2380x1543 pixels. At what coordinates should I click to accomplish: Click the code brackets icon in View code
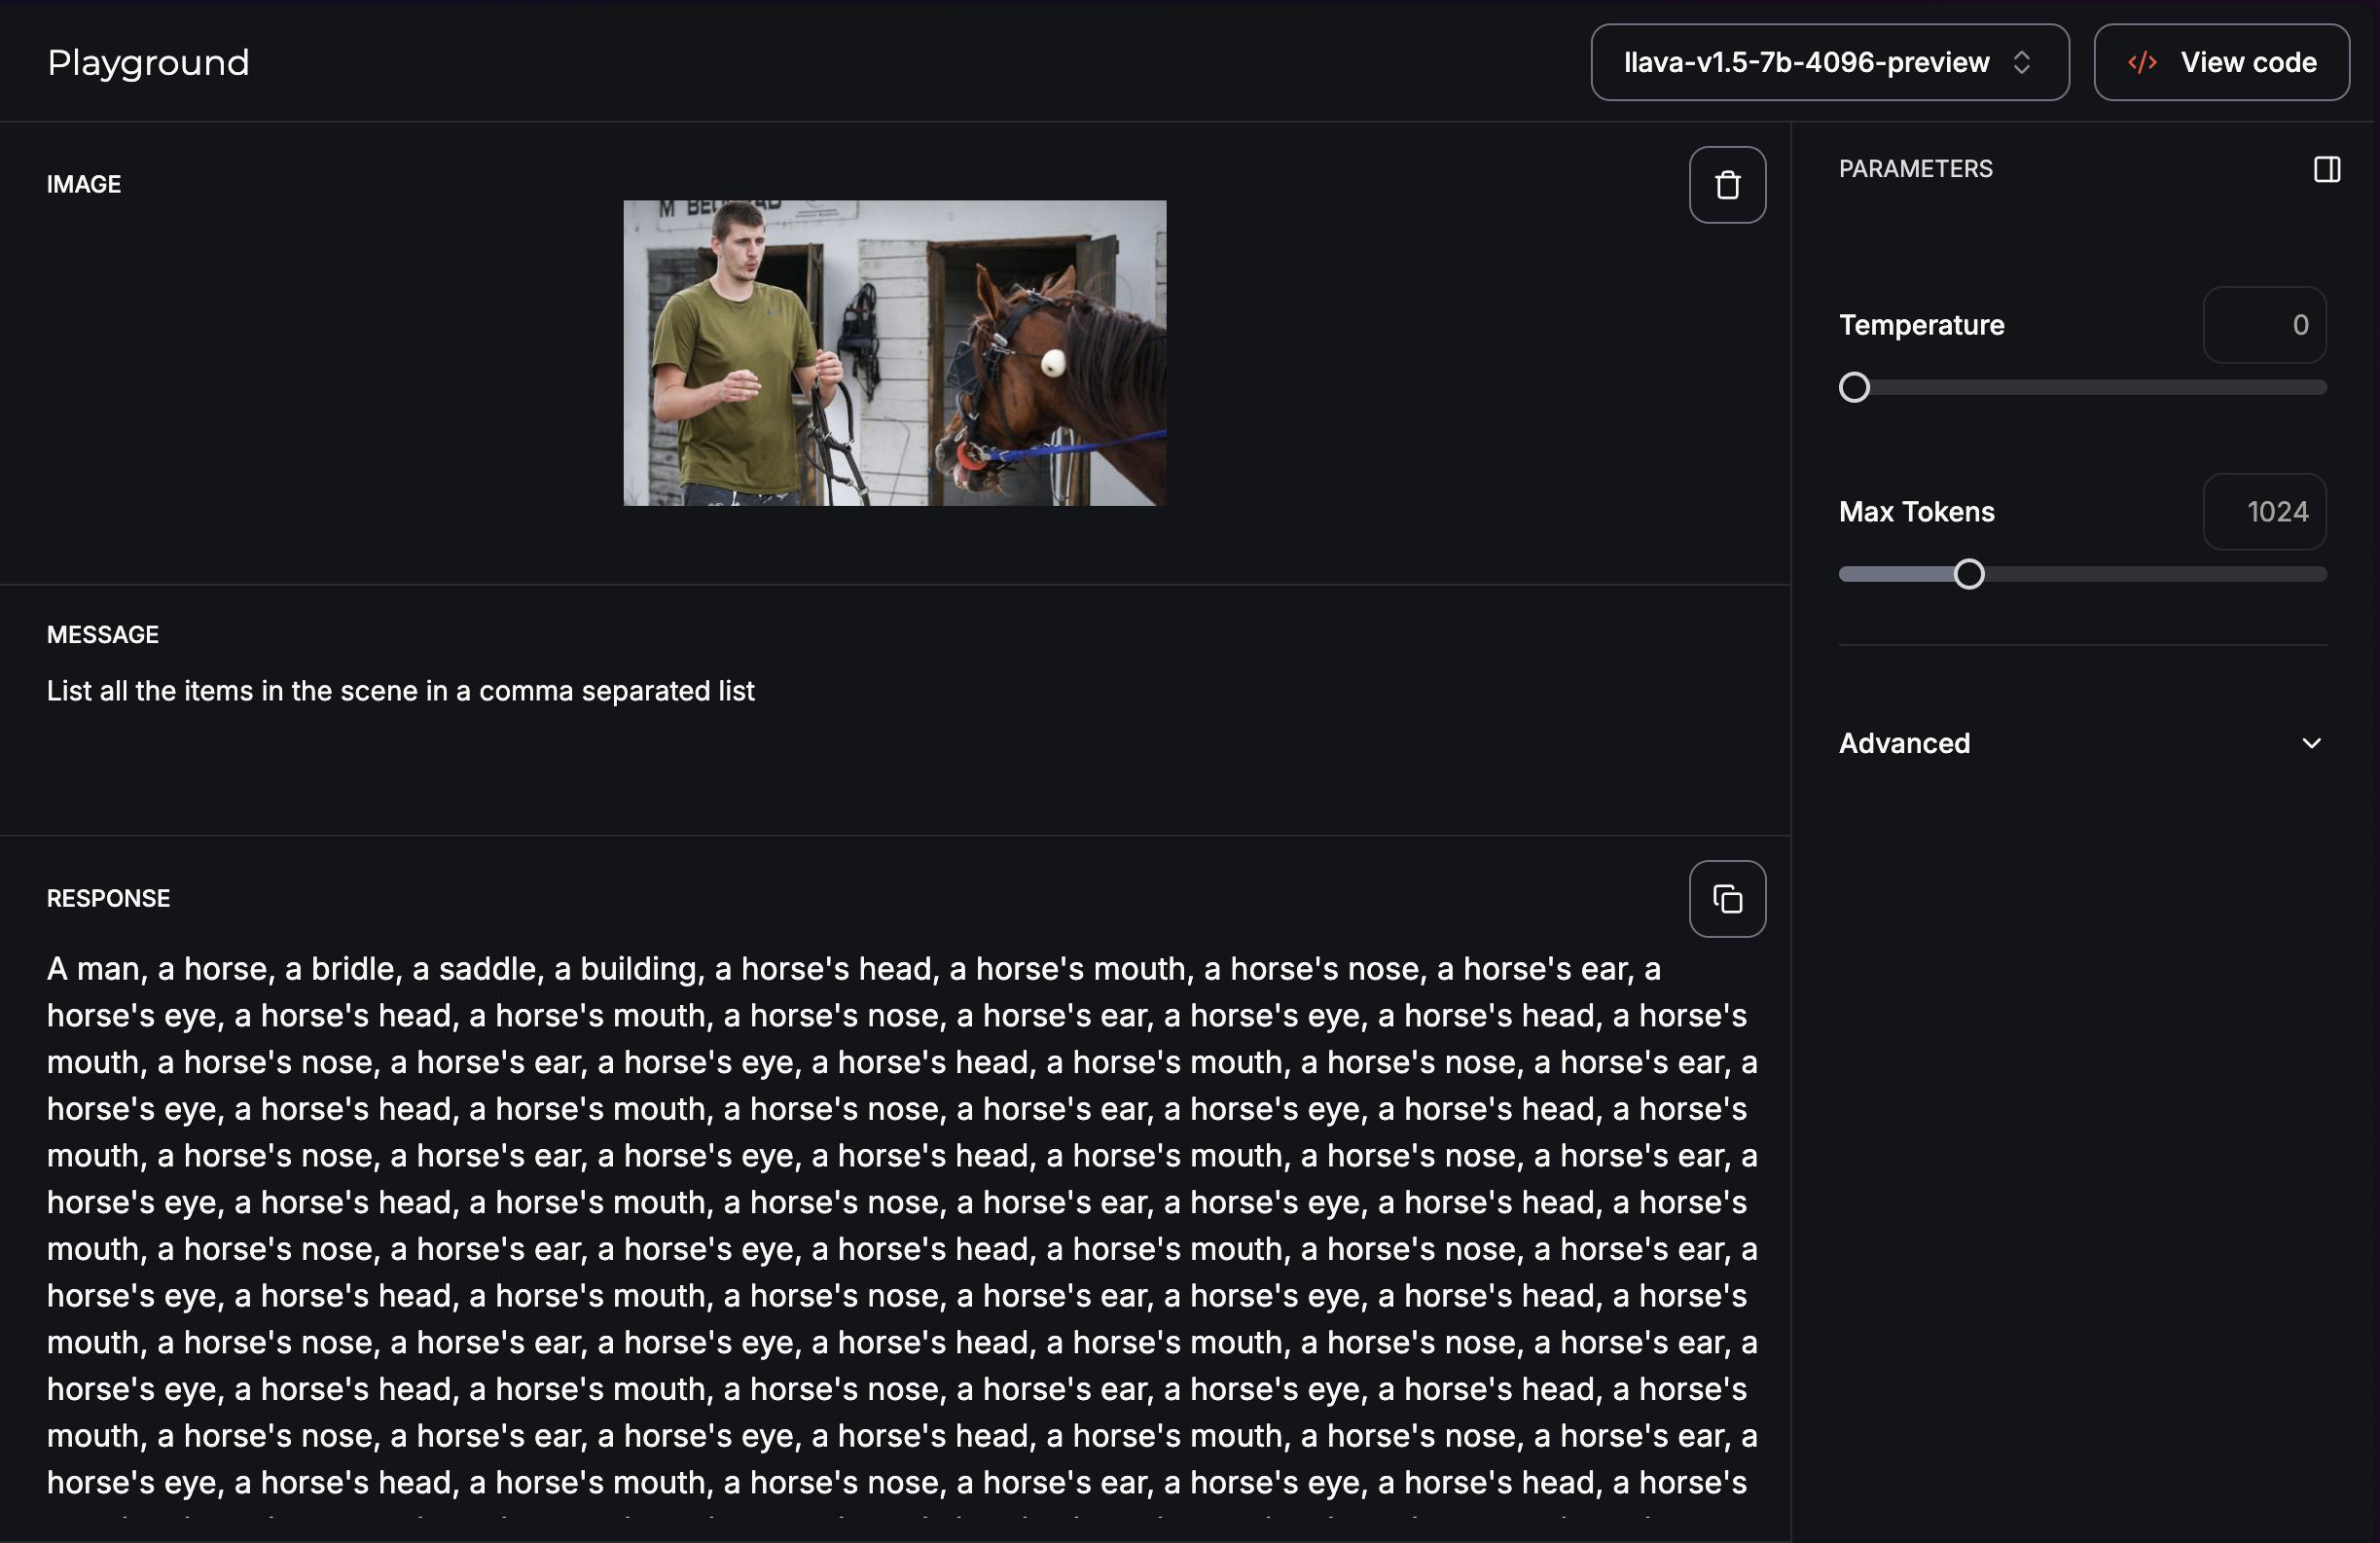2141,63
